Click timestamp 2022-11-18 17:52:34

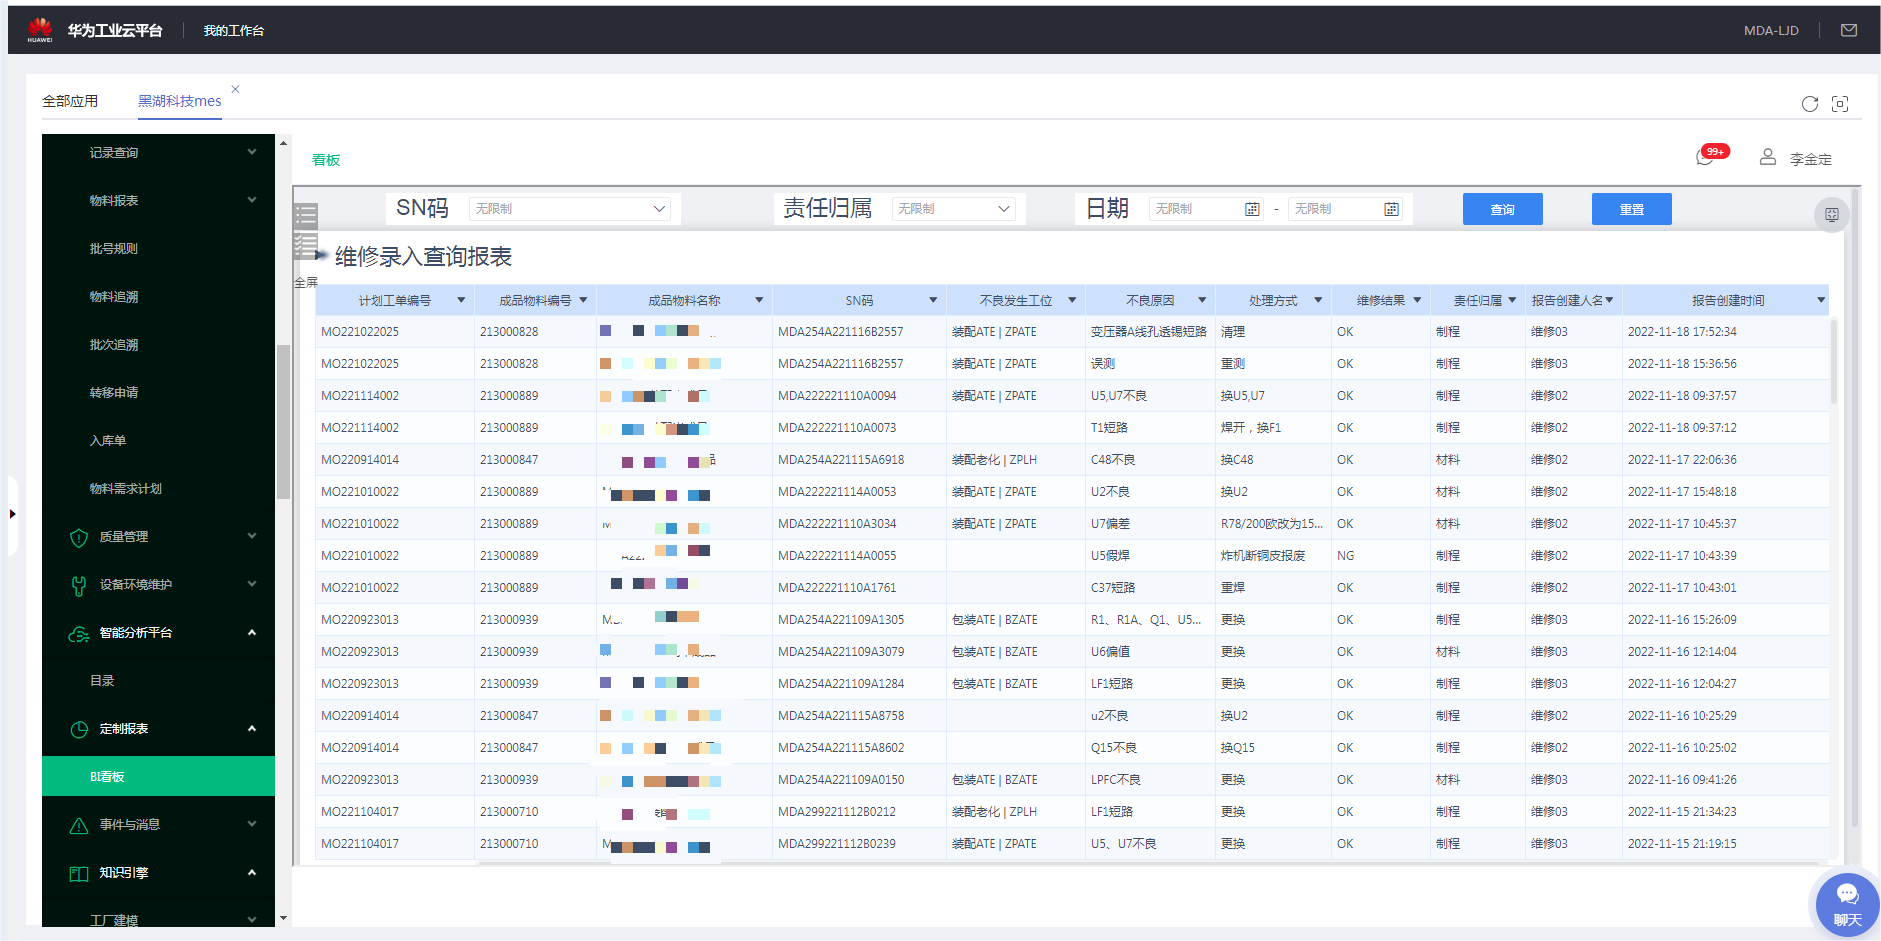pyautogui.click(x=1682, y=332)
